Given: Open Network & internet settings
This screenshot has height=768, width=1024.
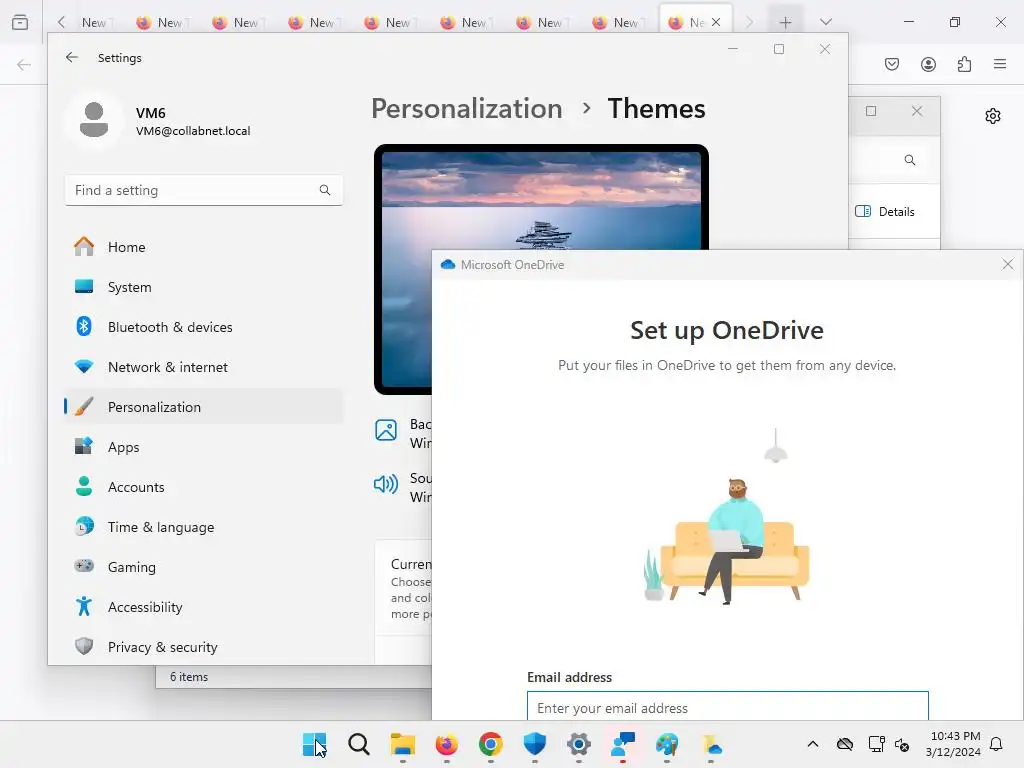Looking at the screenshot, I should (x=203, y=367).
